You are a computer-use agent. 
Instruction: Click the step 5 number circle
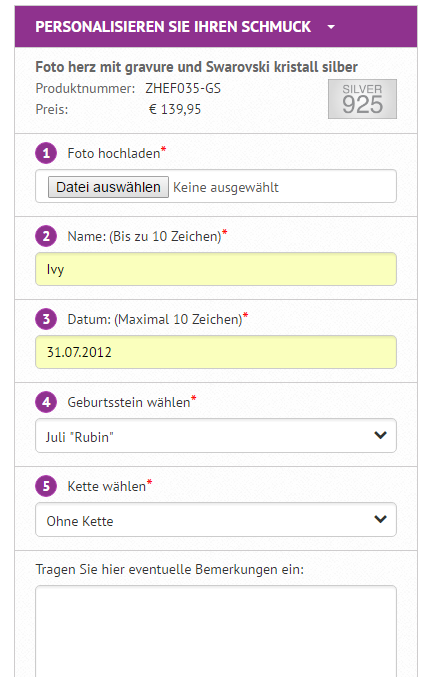[46, 486]
